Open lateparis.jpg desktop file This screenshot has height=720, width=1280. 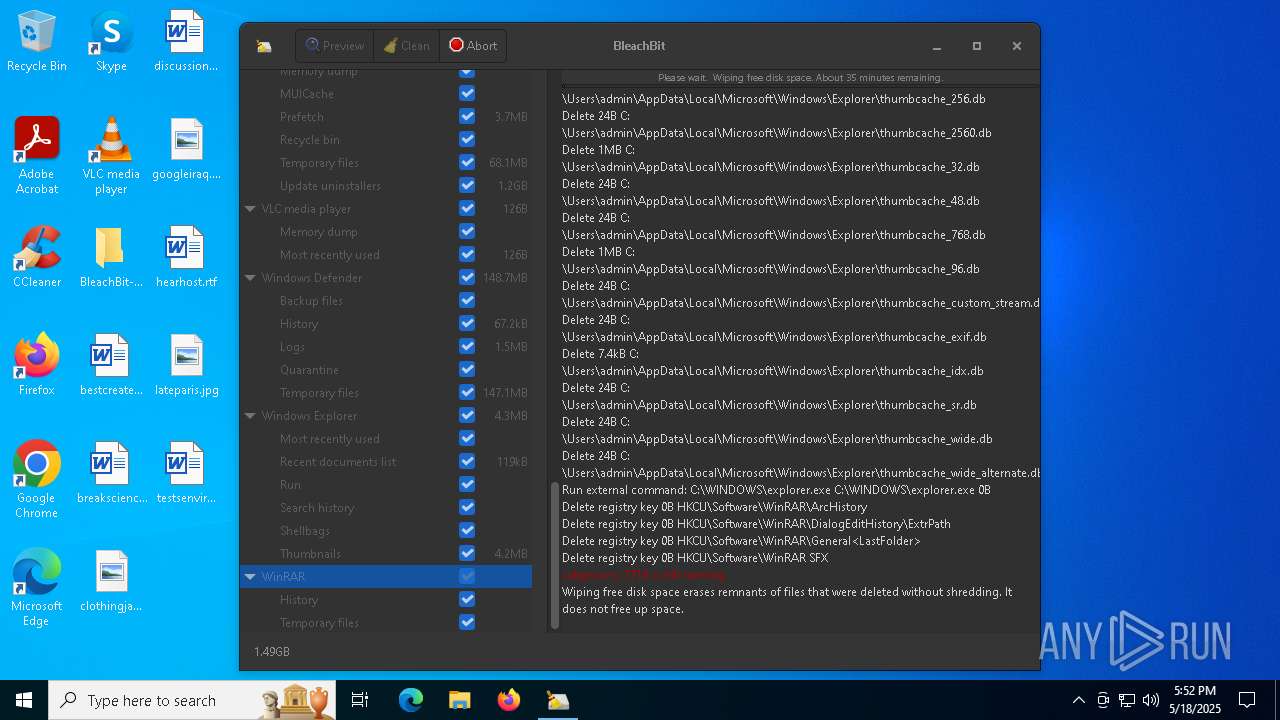[x=186, y=365]
